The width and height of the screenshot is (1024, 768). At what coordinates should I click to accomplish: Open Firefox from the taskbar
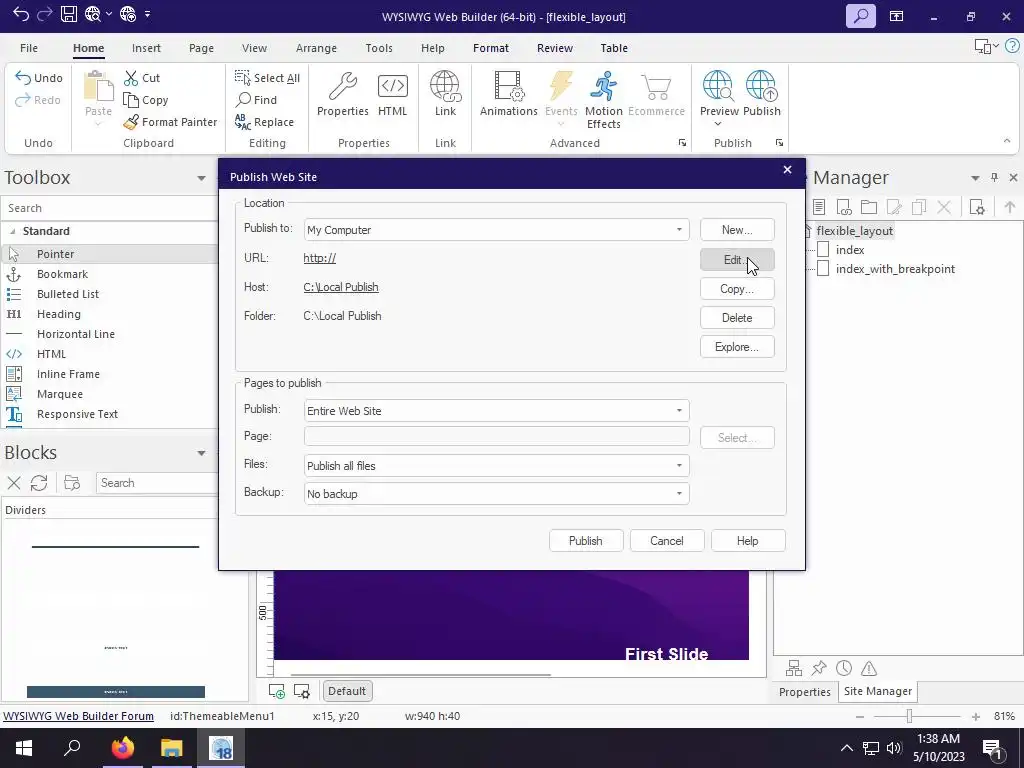pos(122,748)
